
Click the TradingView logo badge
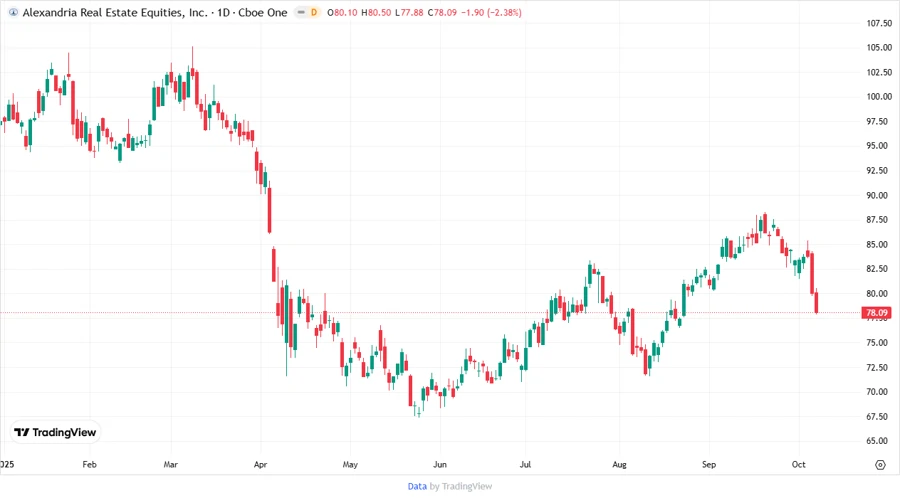55,432
